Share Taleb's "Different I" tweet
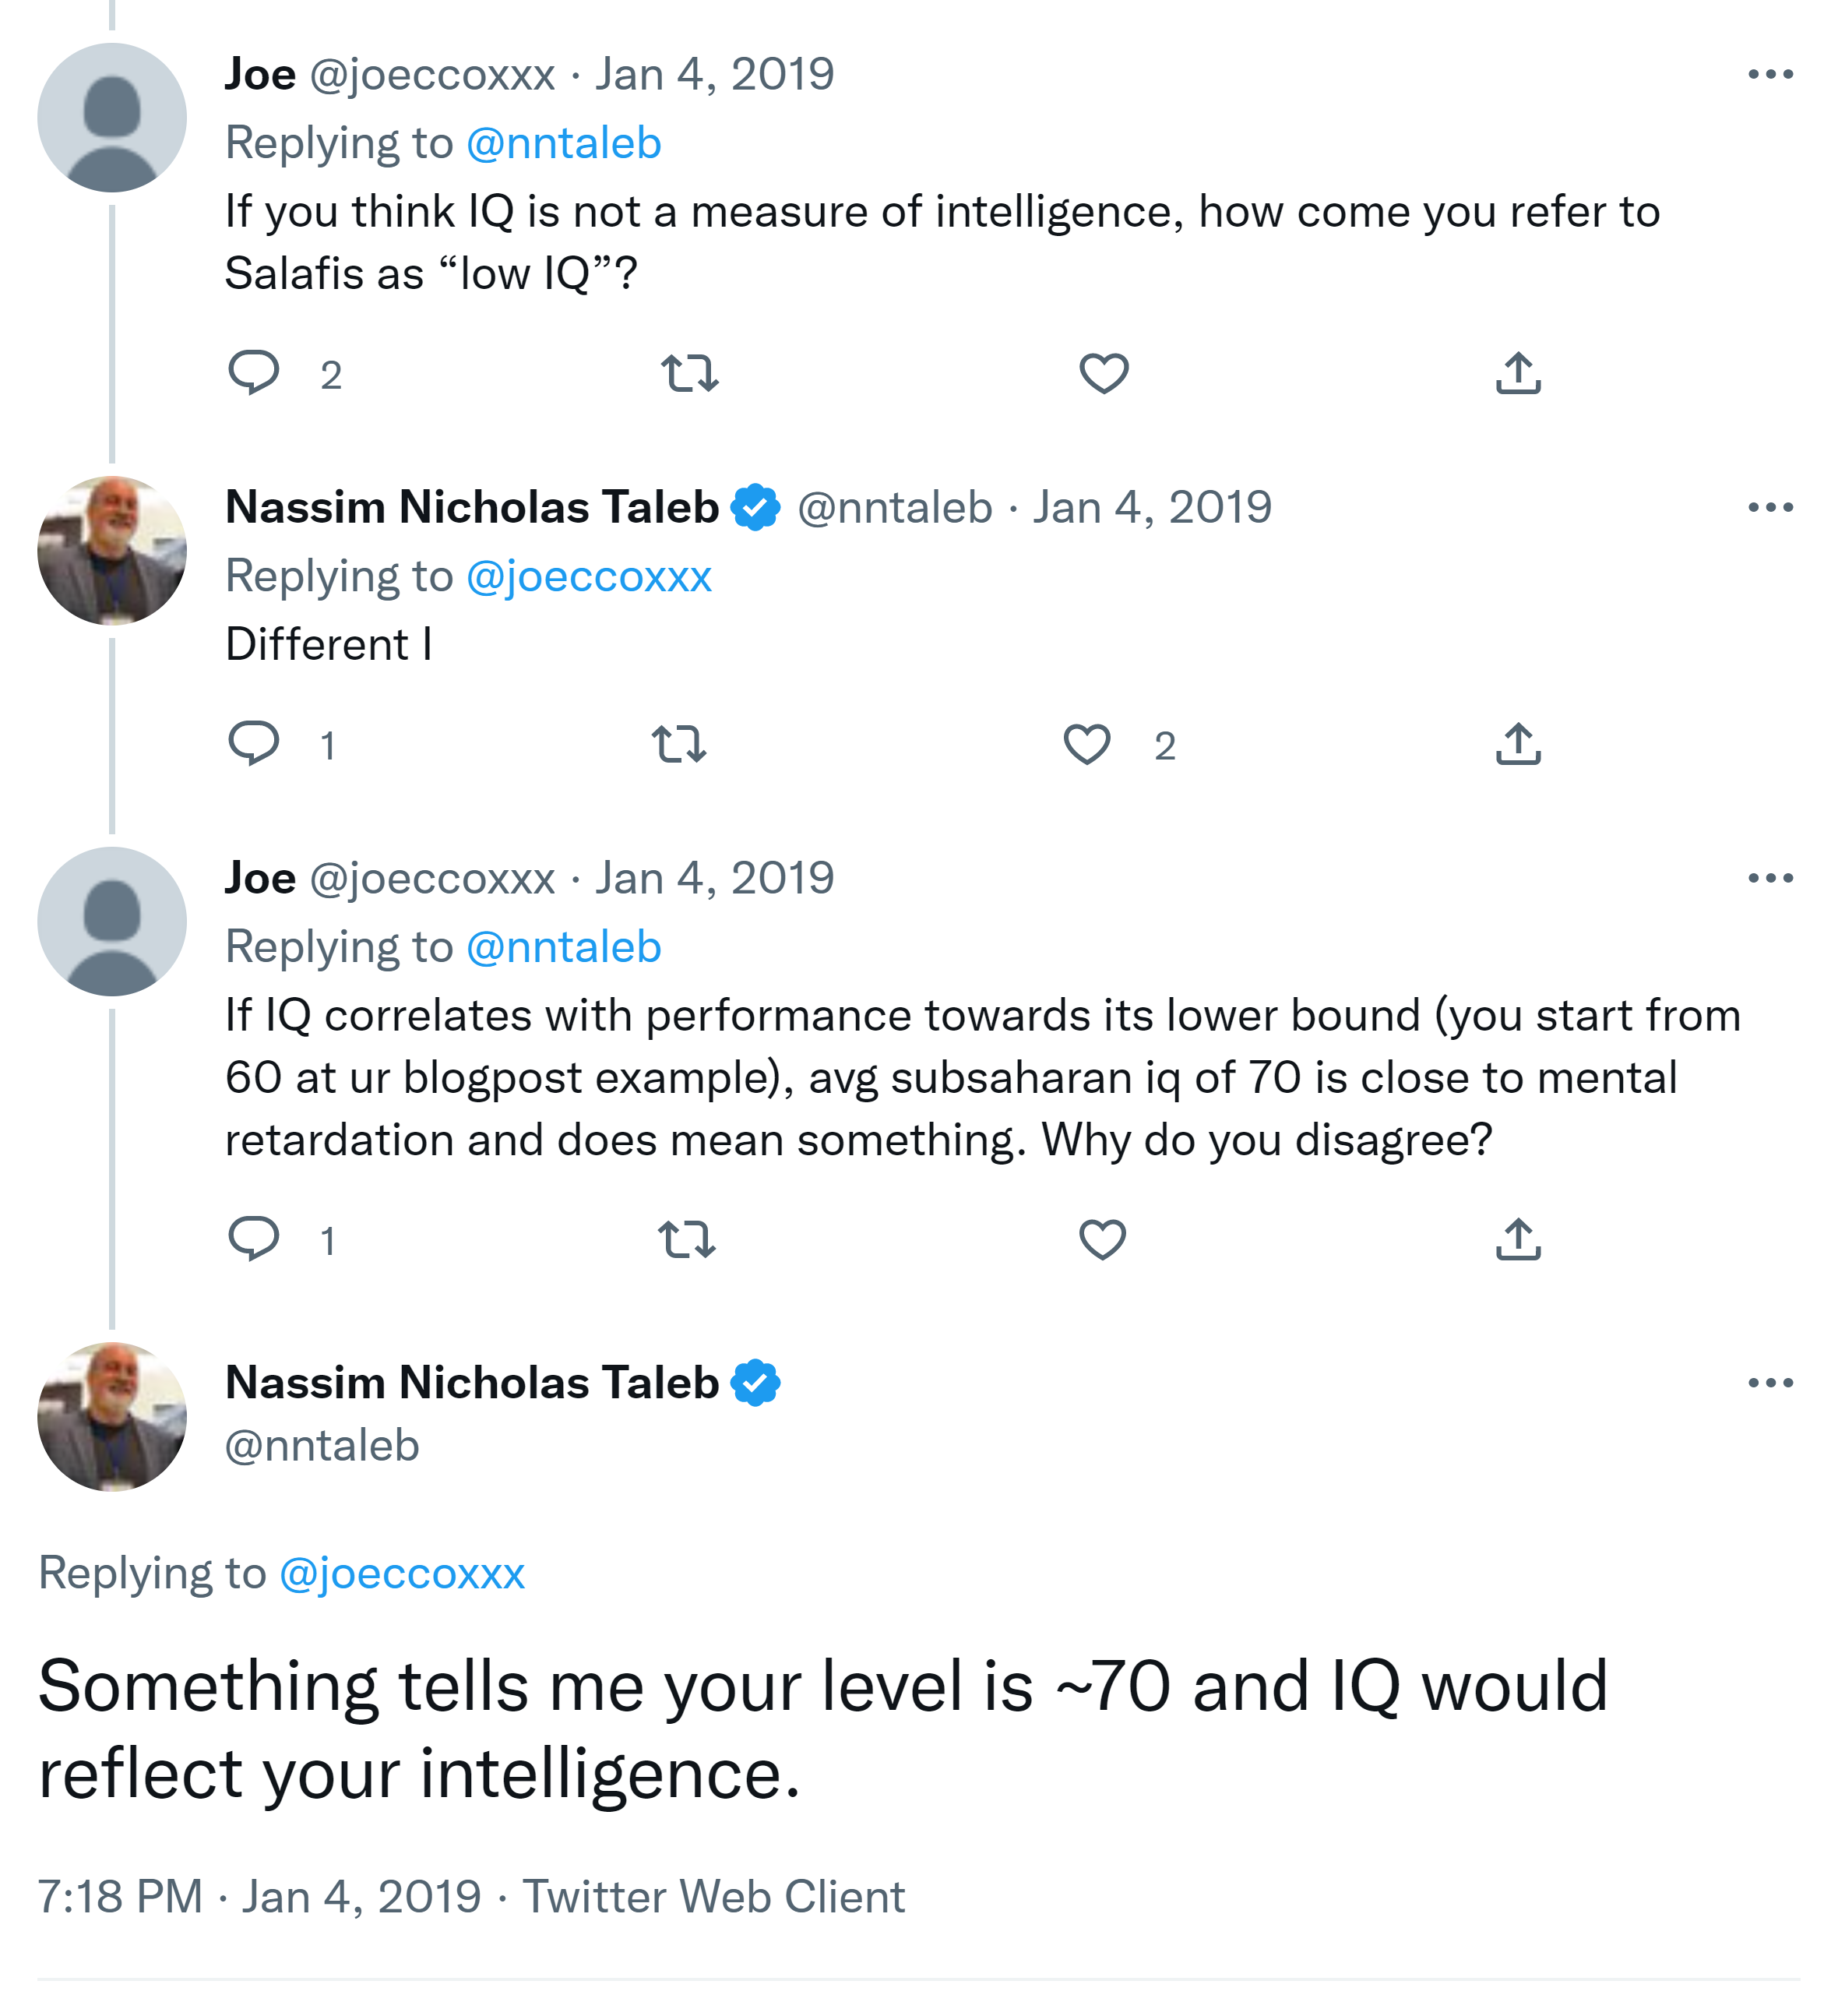 tap(1518, 744)
